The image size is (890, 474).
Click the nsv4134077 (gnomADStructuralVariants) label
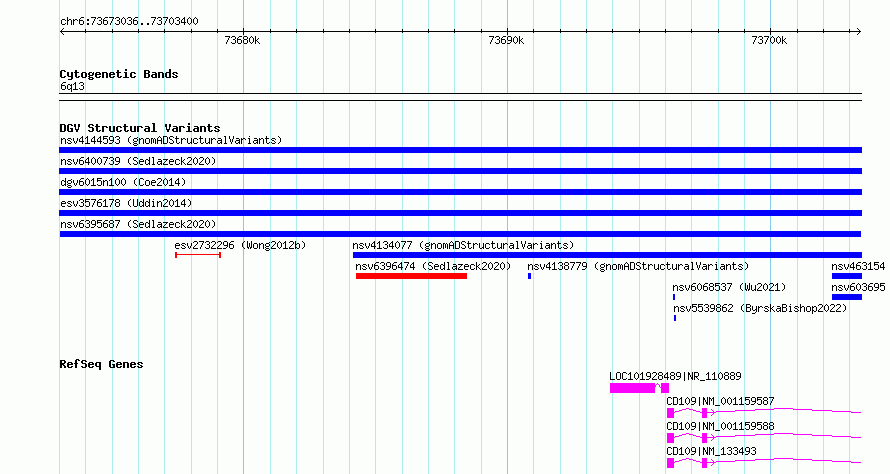click(463, 245)
